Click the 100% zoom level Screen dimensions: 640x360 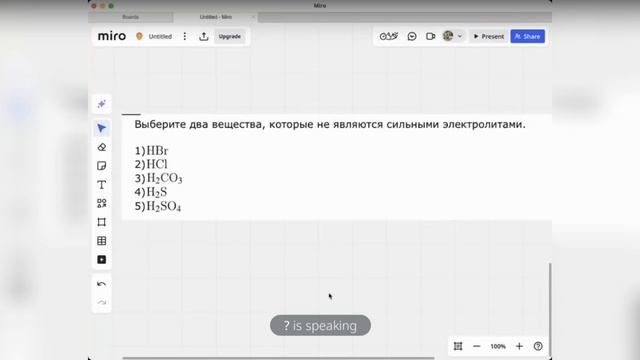click(x=498, y=346)
